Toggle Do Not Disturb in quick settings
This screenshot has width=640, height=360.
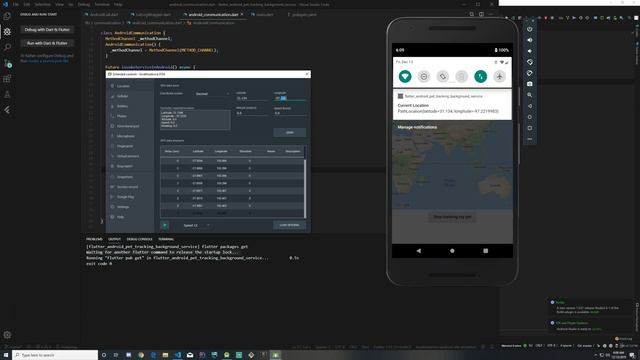coord(424,76)
